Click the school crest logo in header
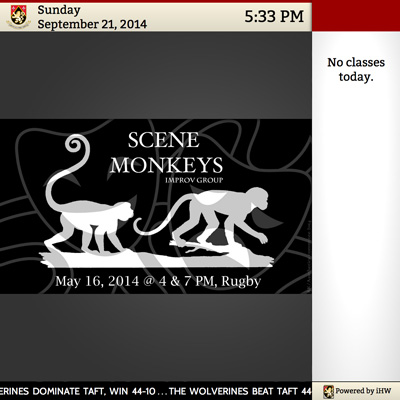Screen dimensions: 400x400 click(18, 17)
